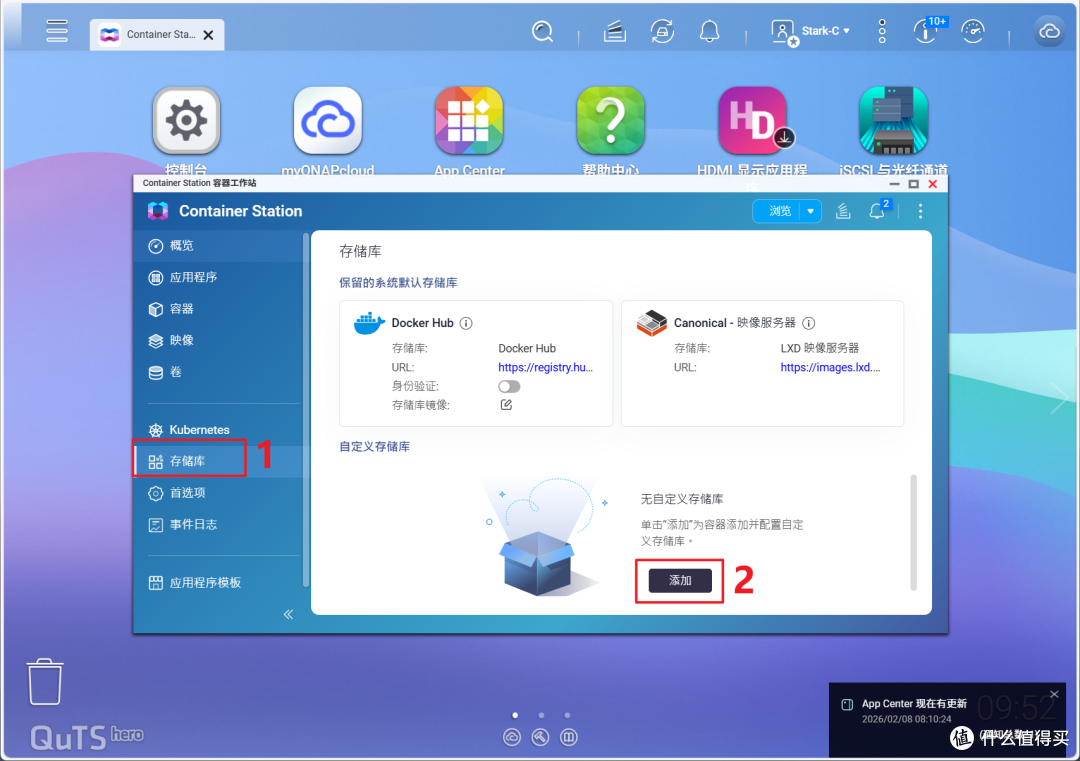Select Applications in the sidebar
Viewport: 1080px width, 761px height.
(218, 278)
